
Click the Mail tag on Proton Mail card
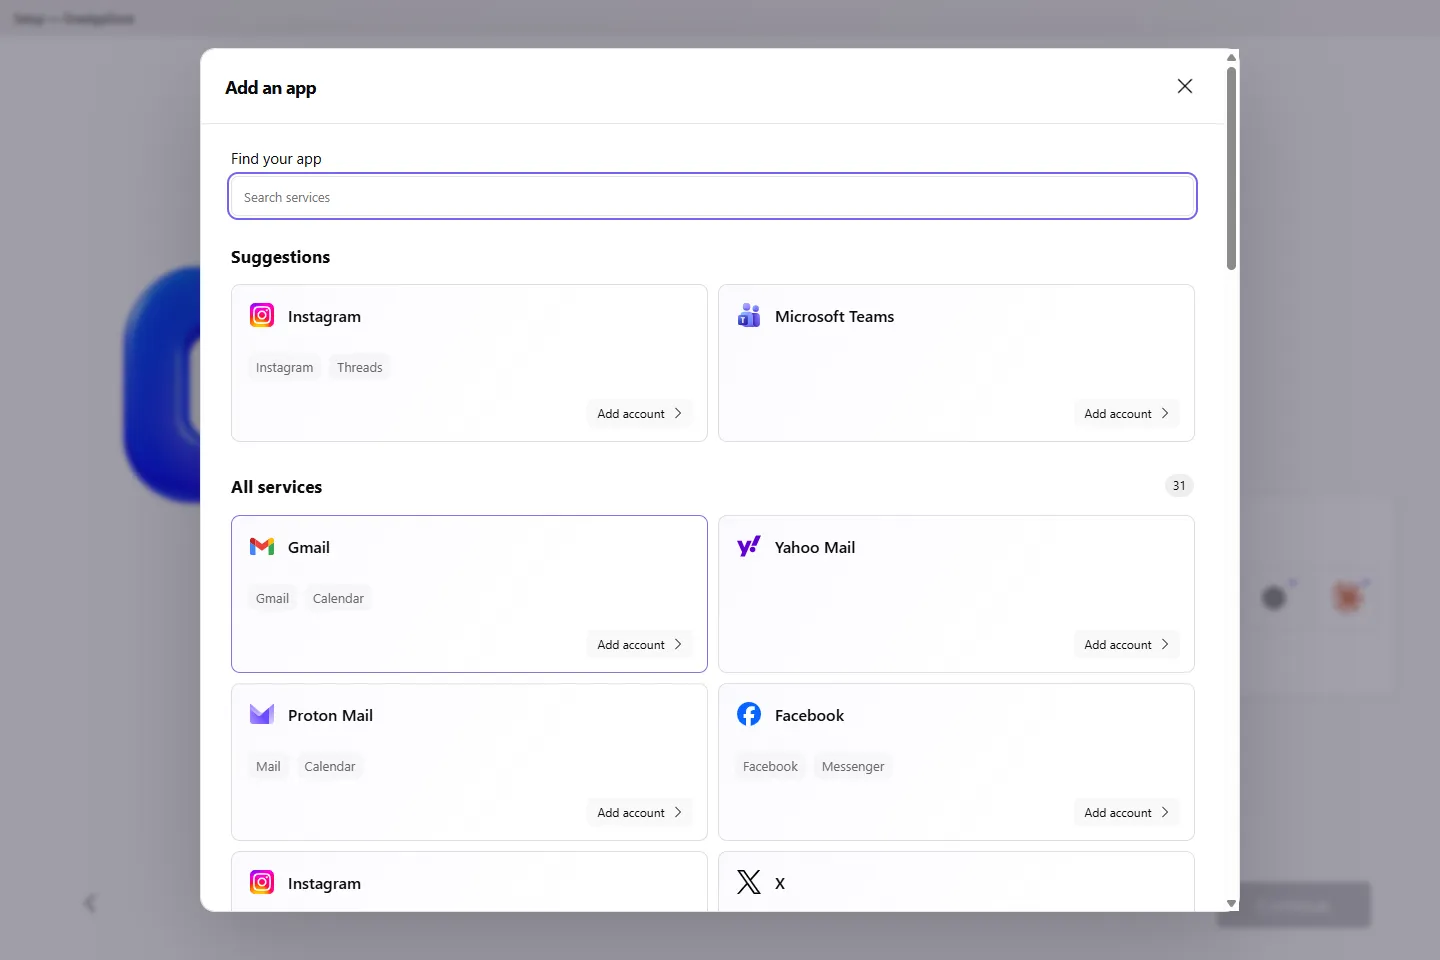(268, 766)
